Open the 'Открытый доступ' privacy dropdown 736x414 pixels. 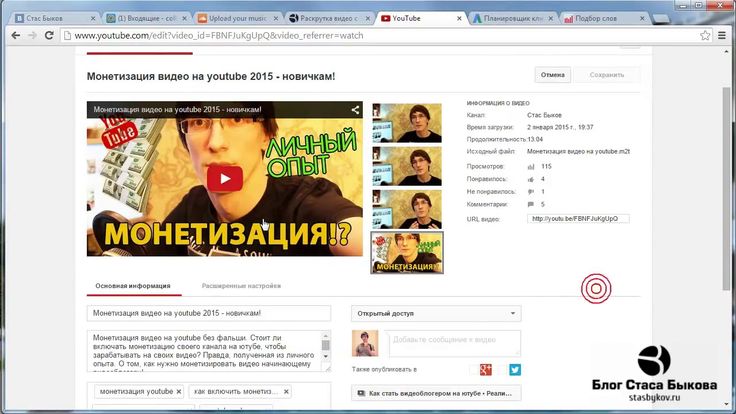pos(436,313)
